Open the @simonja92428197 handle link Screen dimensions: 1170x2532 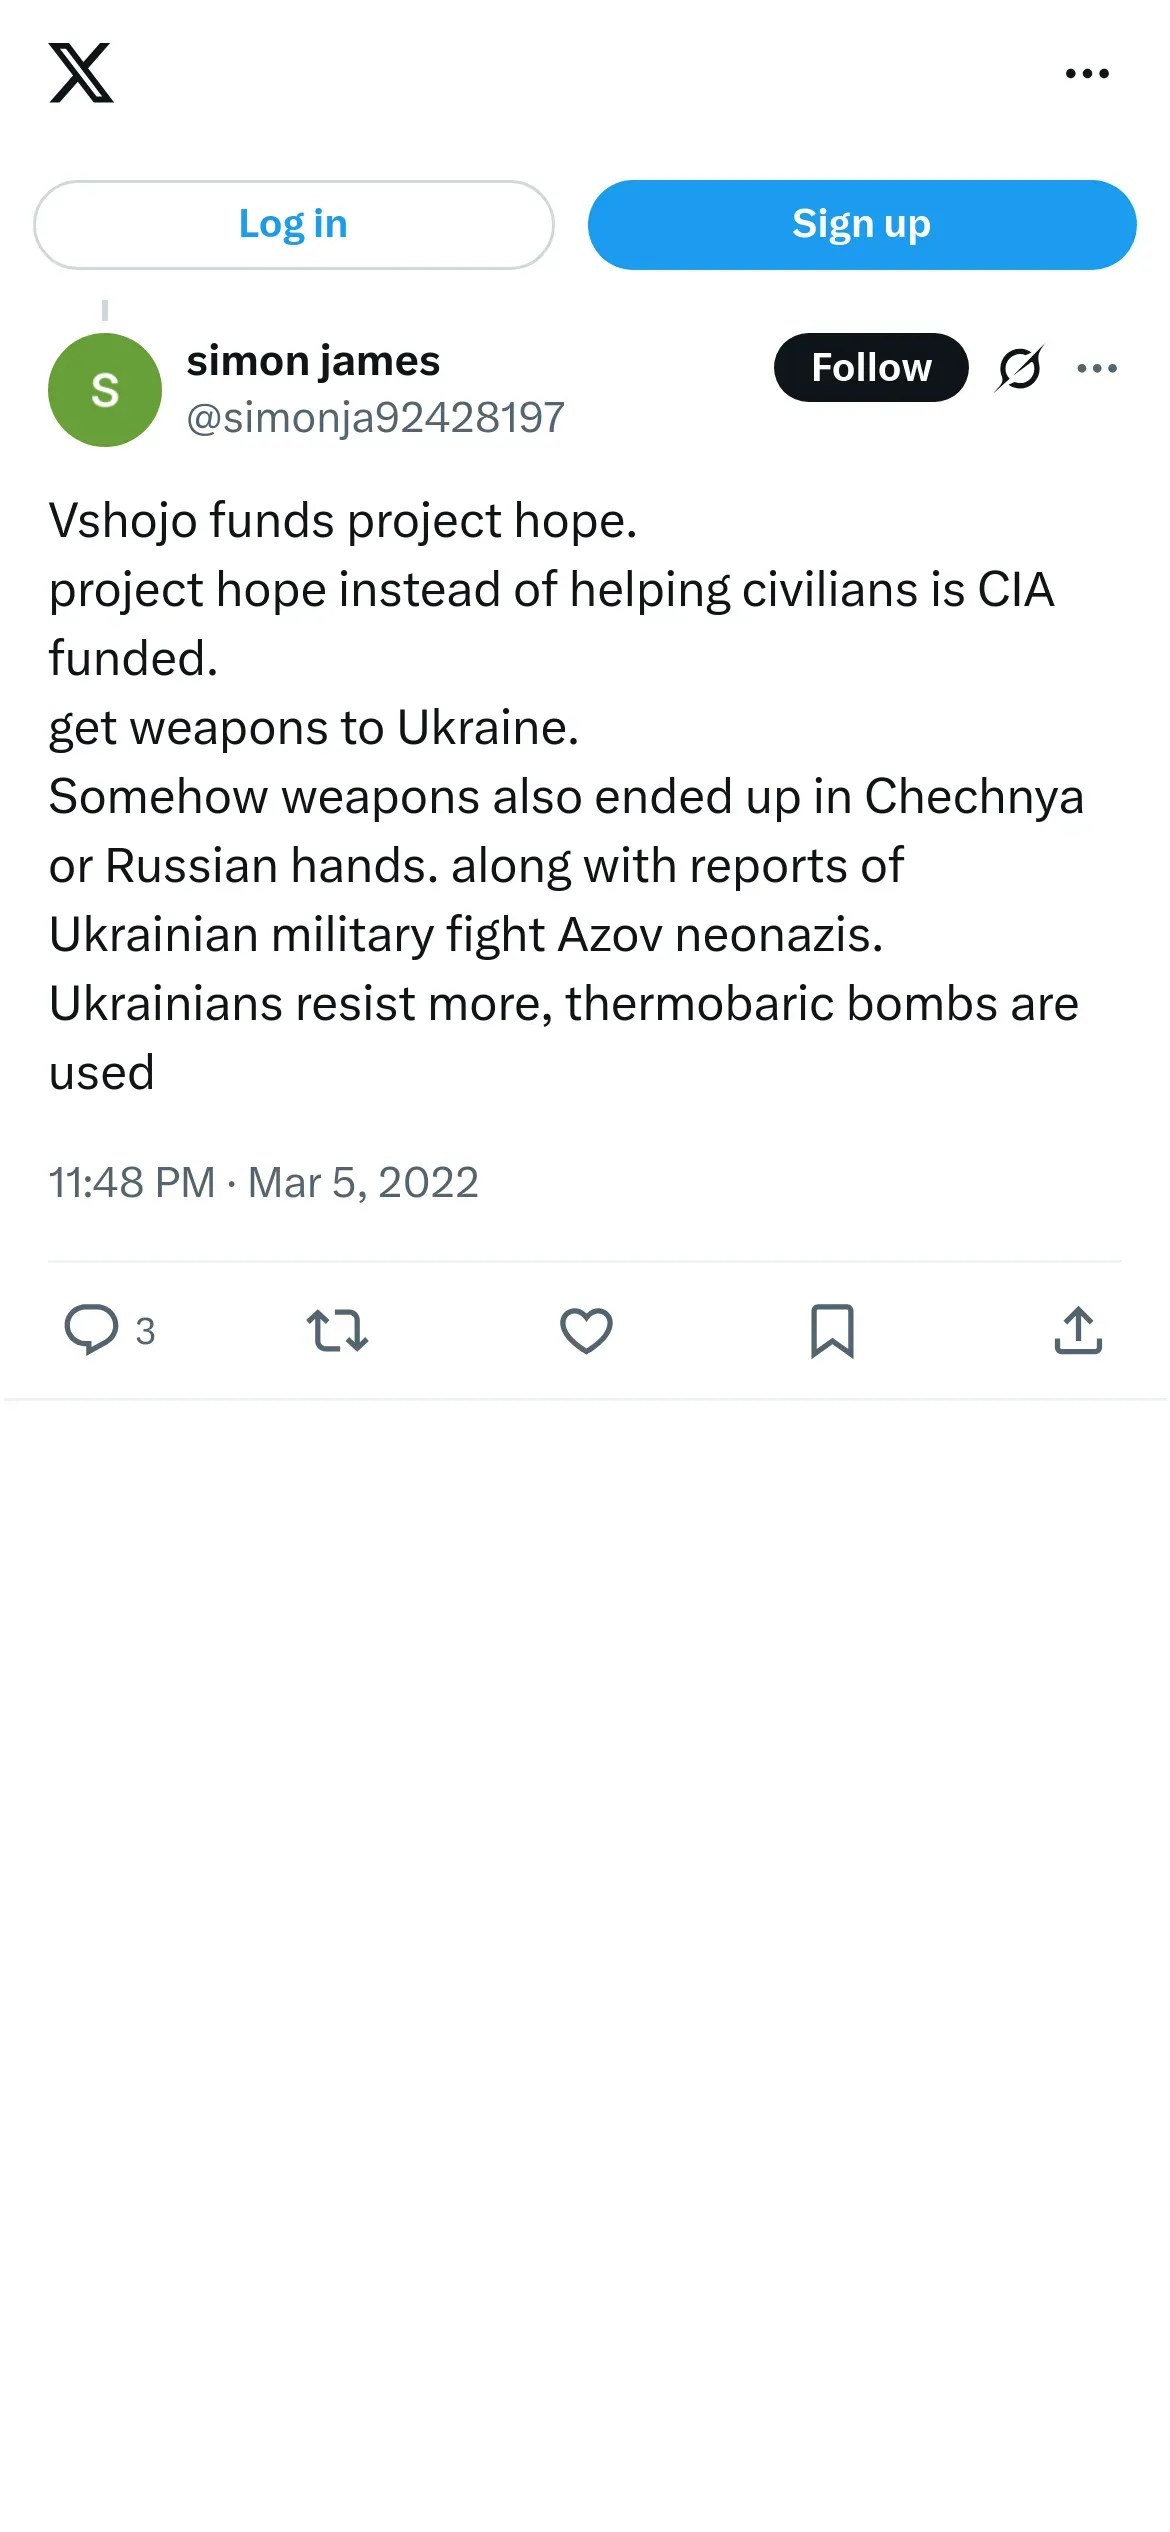(375, 418)
